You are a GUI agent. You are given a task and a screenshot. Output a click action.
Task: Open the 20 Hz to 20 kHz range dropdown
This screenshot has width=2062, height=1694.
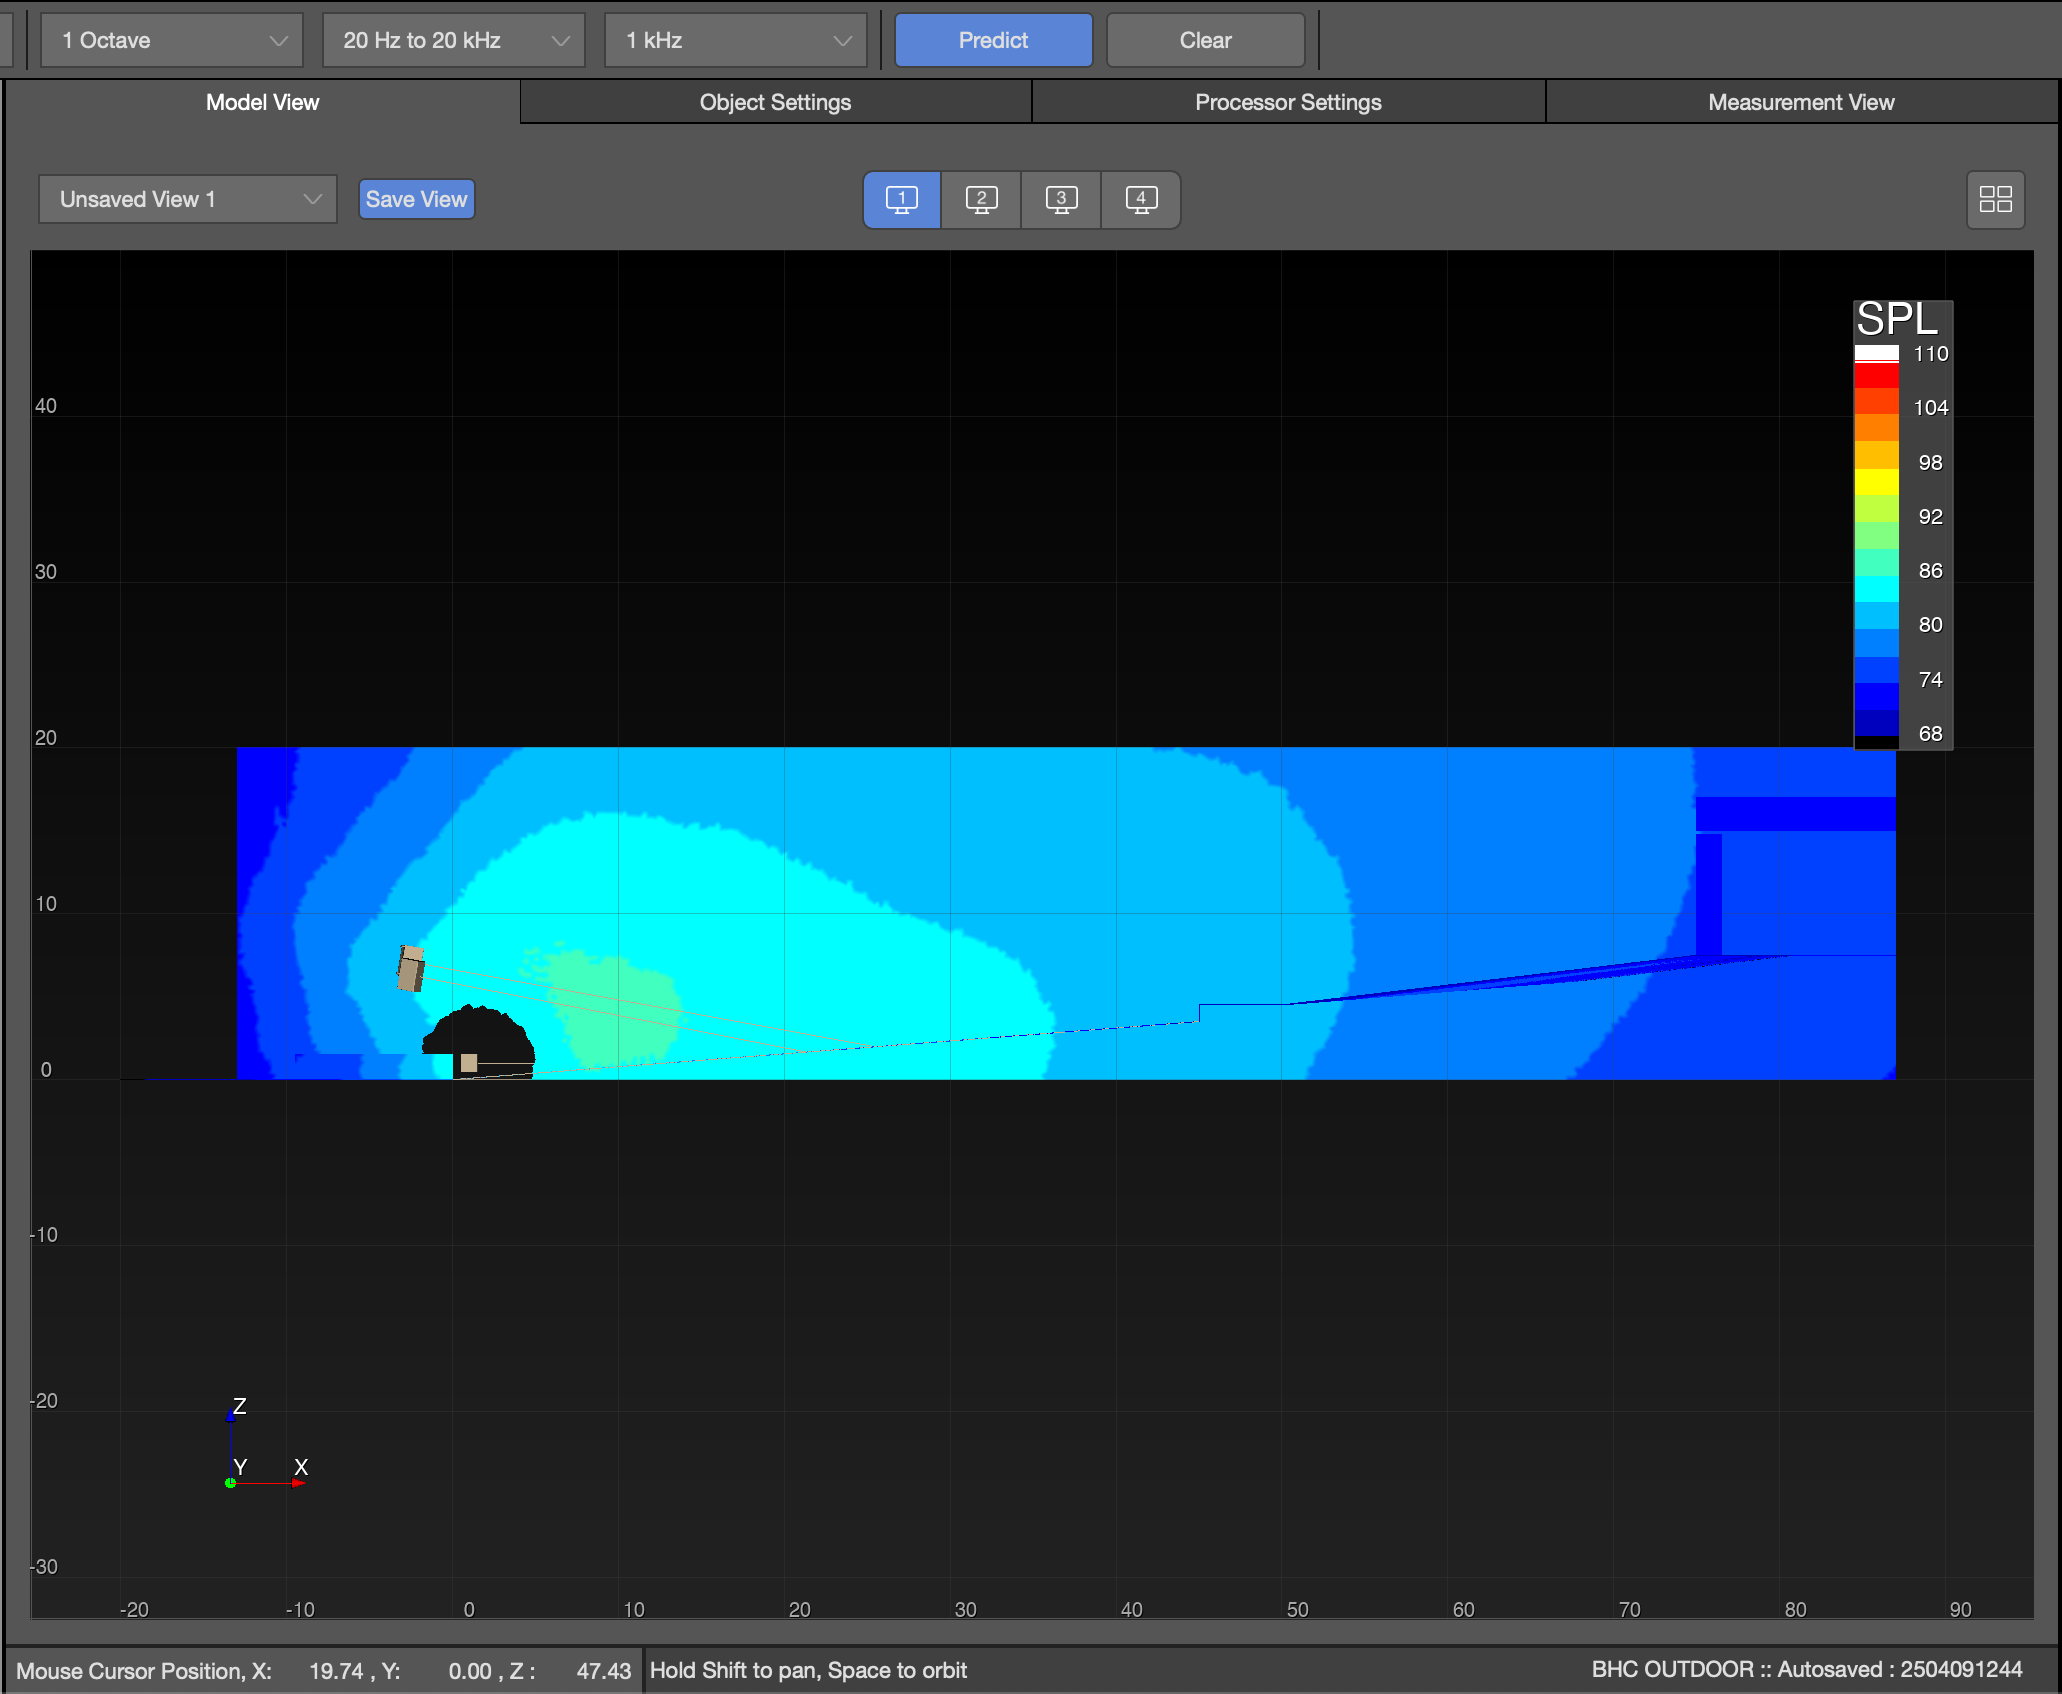point(453,41)
